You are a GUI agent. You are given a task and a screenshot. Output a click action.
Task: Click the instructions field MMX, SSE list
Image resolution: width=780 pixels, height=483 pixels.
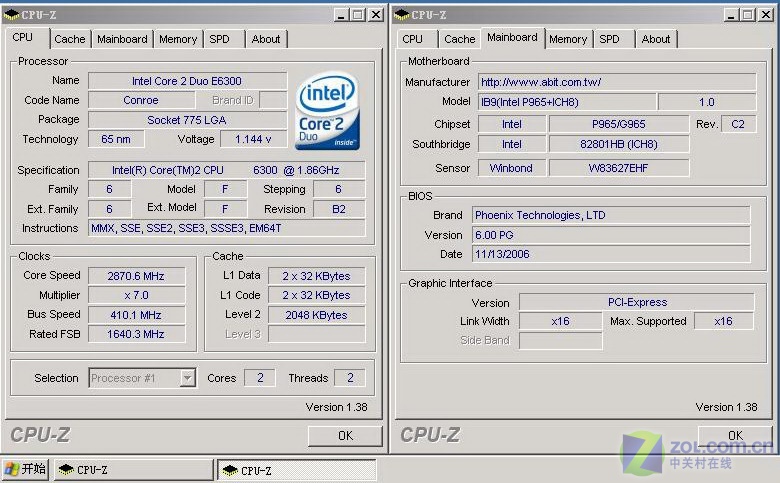click(226, 228)
